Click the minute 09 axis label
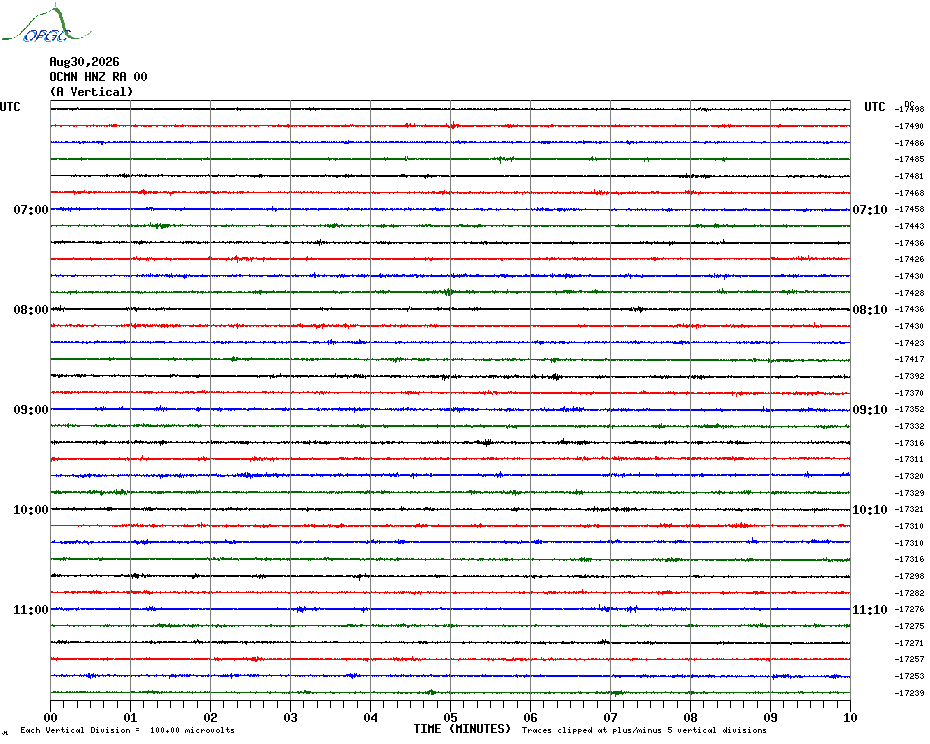 coord(770,717)
